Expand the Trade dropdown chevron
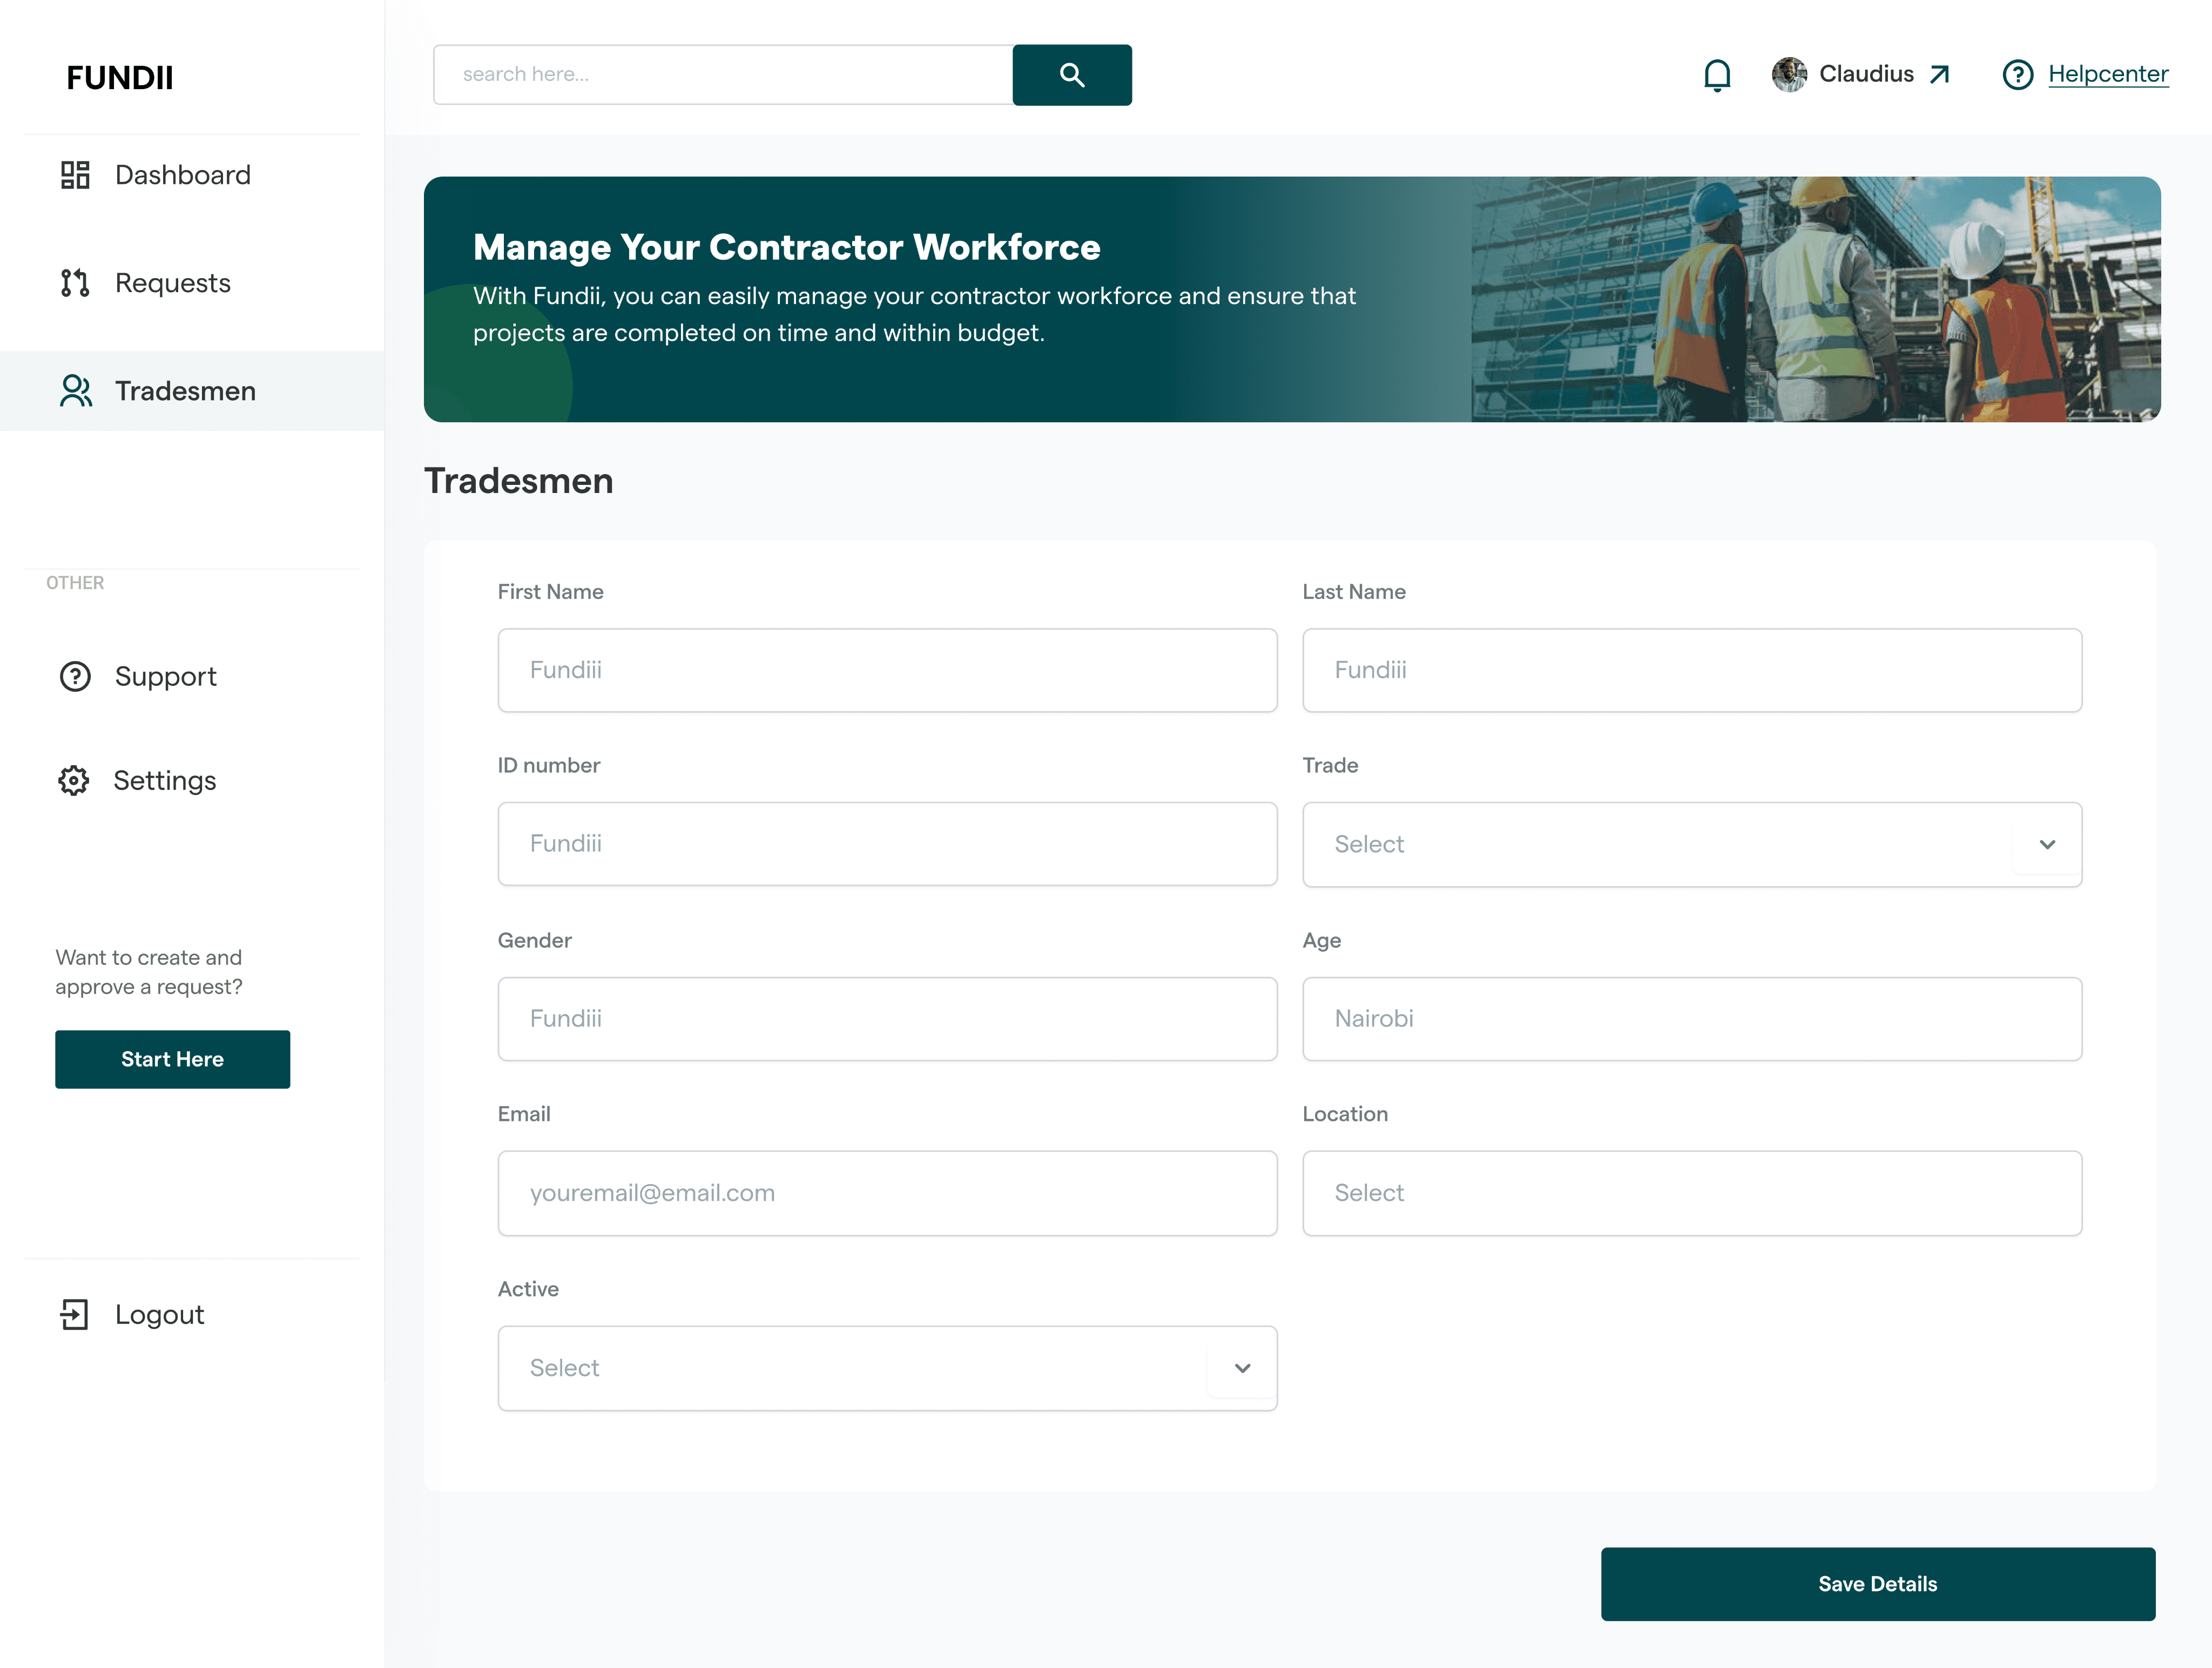The height and width of the screenshot is (1668, 2212). point(2047,844)
